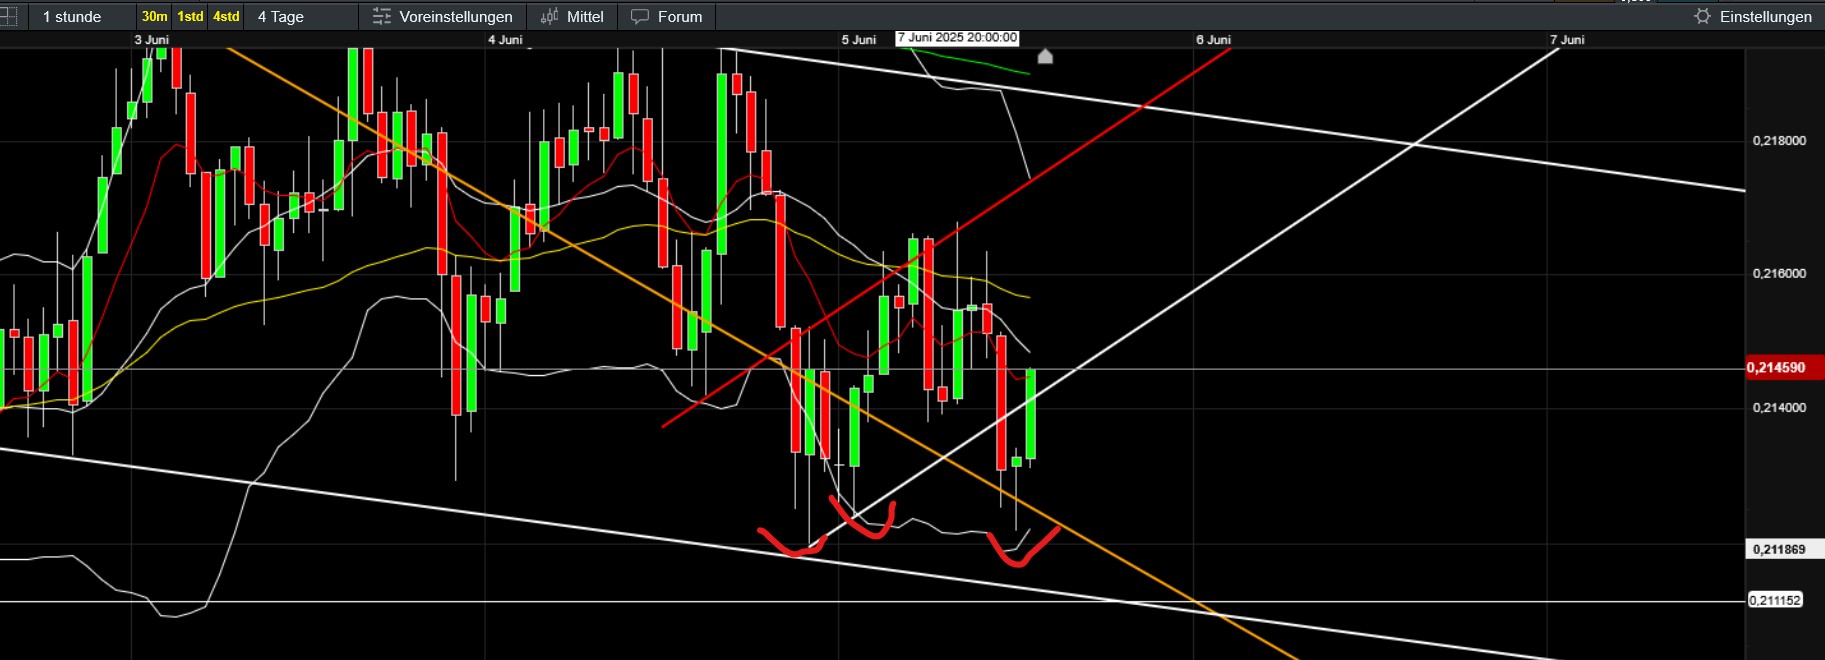Click the price marker 0,211869
This screenshot has width=1825, height=660.
coord(1784,549)
